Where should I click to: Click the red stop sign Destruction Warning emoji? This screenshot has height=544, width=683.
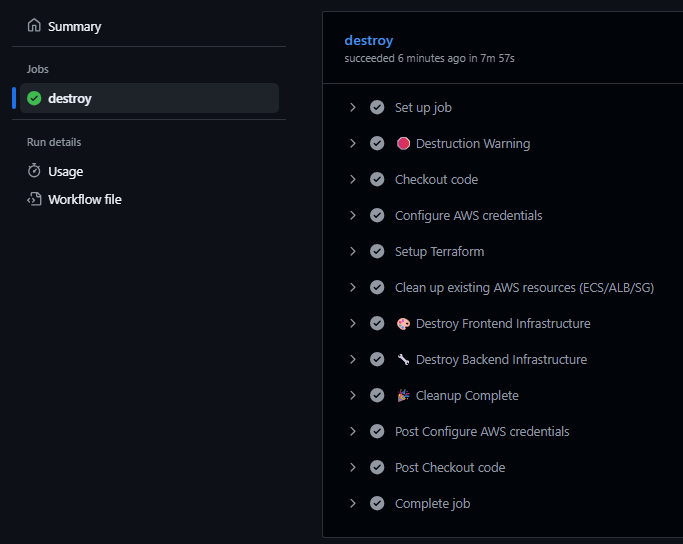(x=403, y=143)
